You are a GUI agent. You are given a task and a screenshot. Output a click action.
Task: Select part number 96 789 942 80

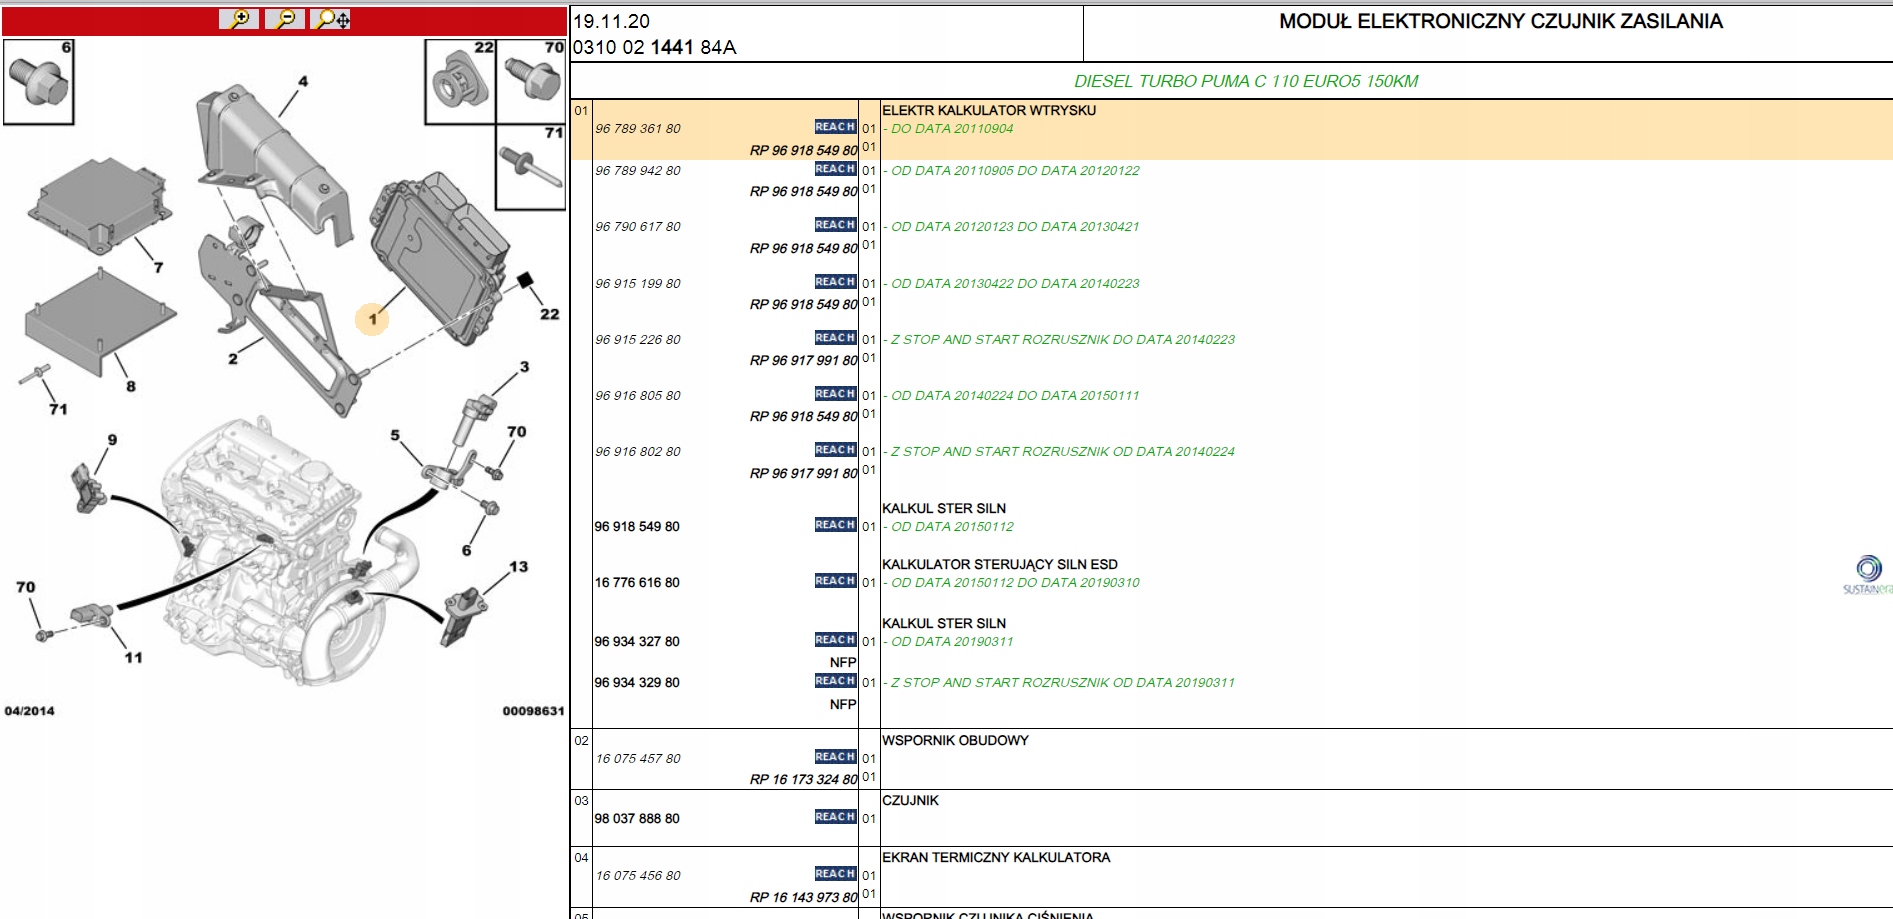pos(638,171)
